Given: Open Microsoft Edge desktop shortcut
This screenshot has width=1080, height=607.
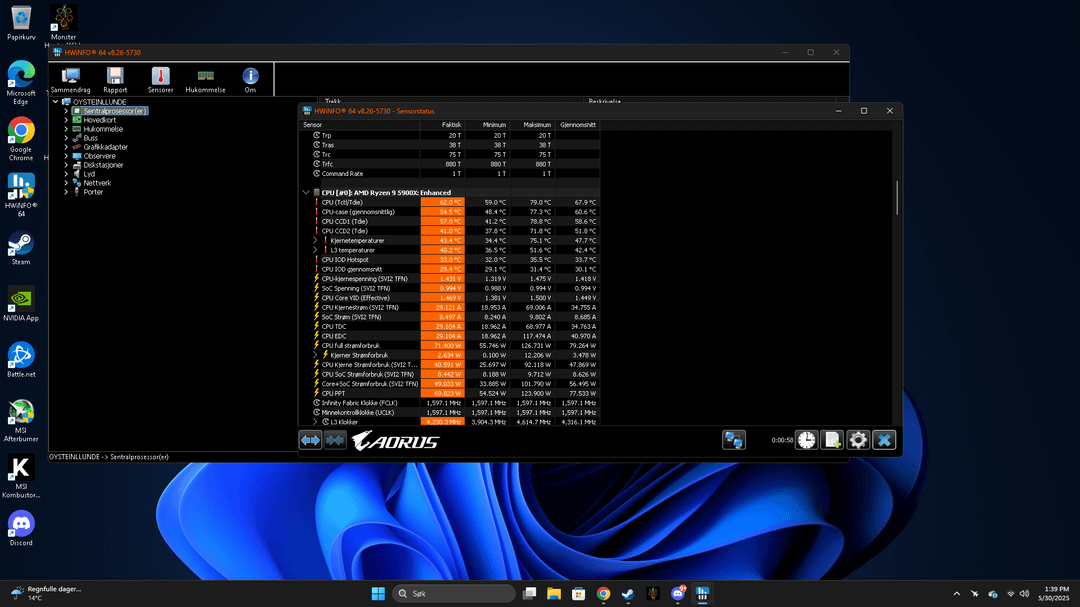Looking at the screenshot, I should [x=21, y=83].
